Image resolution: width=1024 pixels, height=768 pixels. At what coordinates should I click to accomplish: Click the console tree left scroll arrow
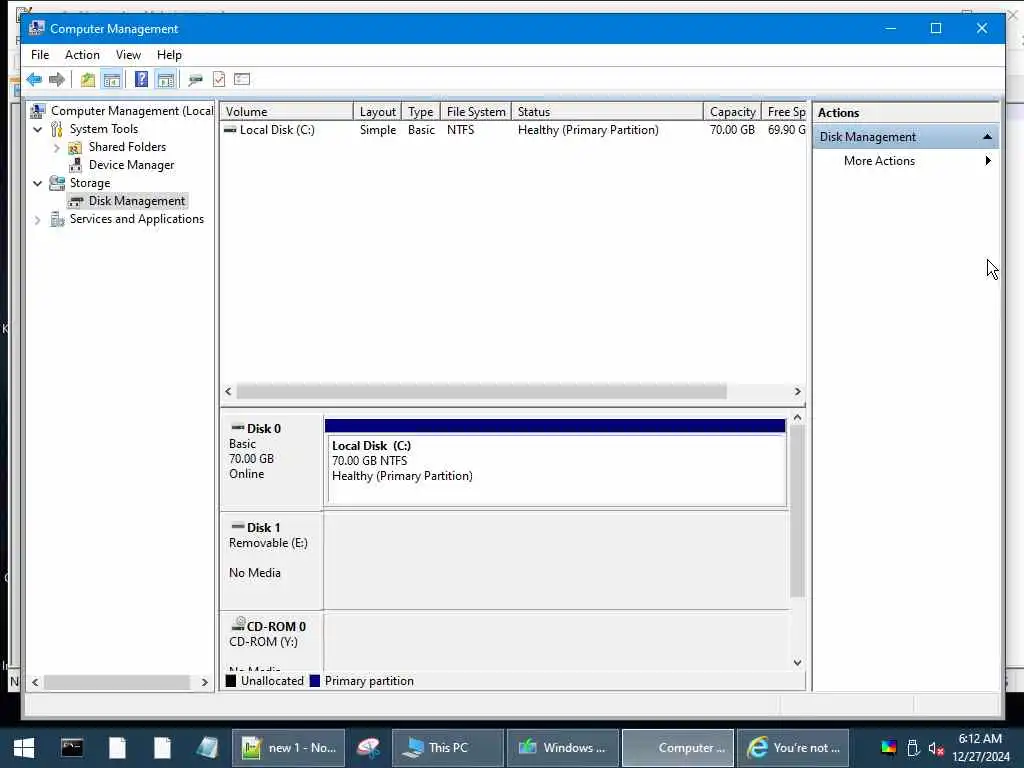35,682
